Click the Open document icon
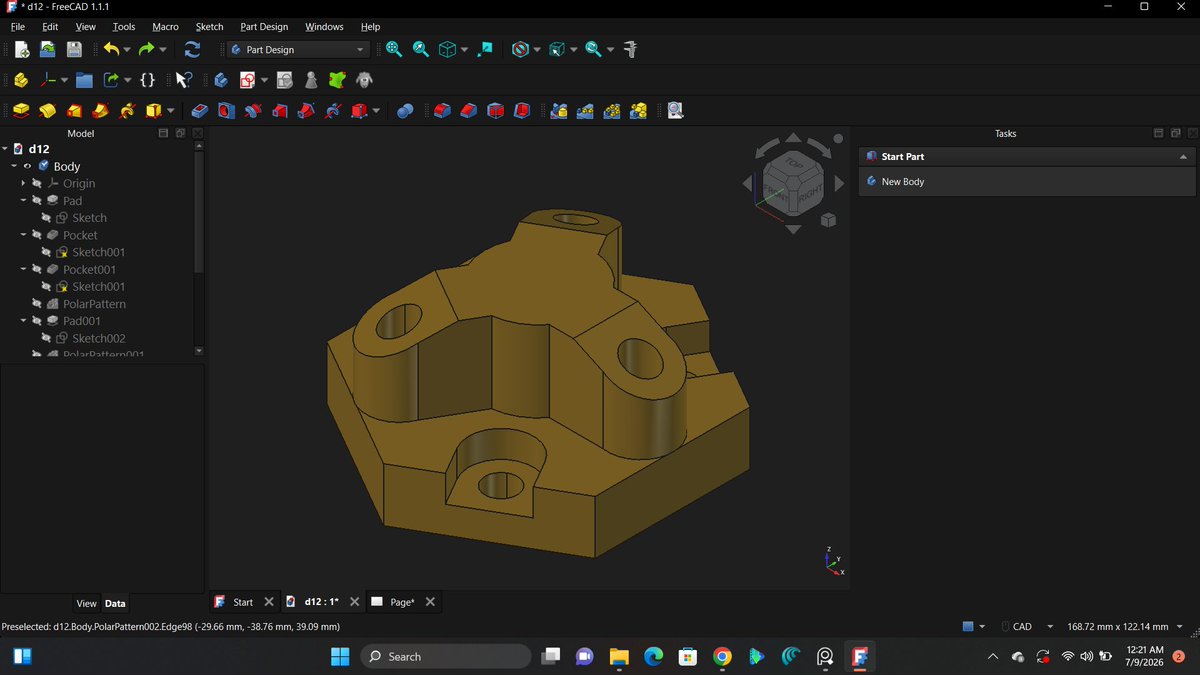The width and height of the screenshot is (1200, 675). click(x=47, y=49)
